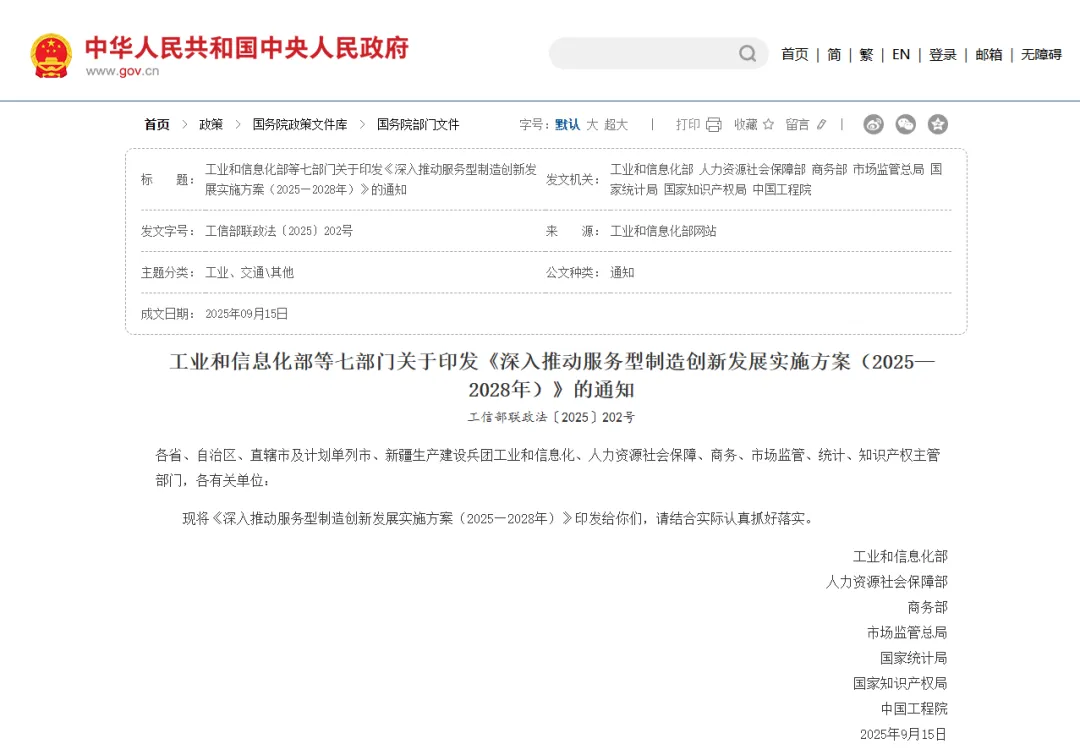Share the page via WeChat icon
This screenshot has width=1080, height=755.
pos(905,124)
